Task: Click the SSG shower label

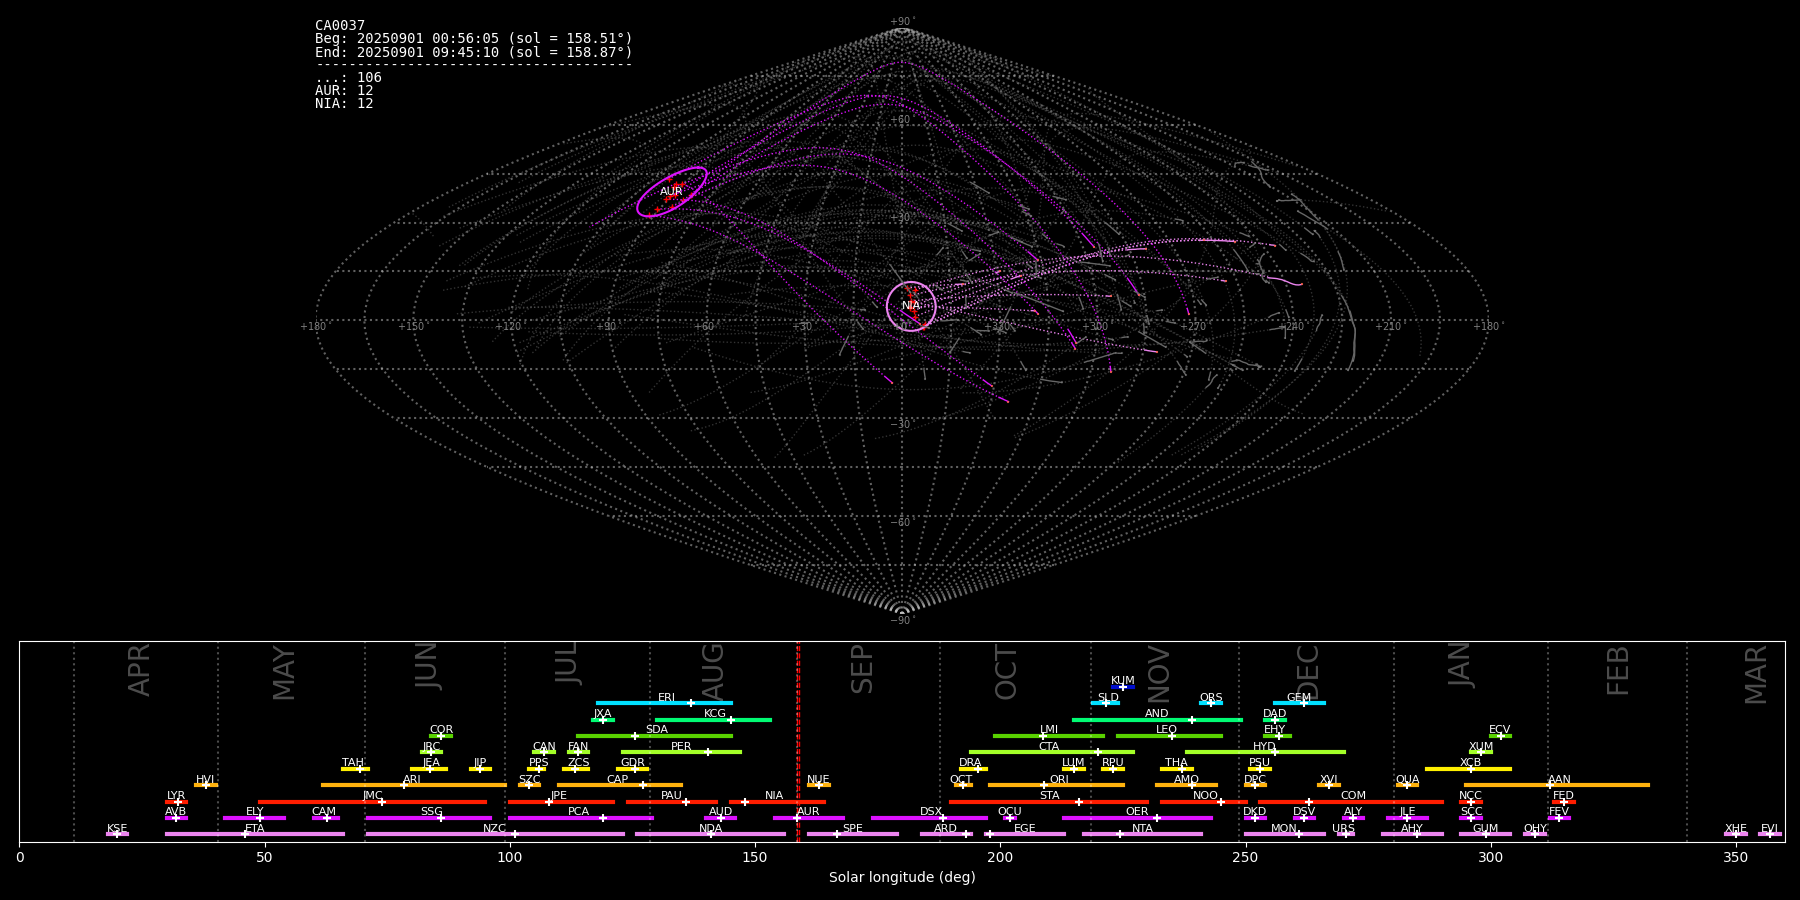Action: (431, 812)
